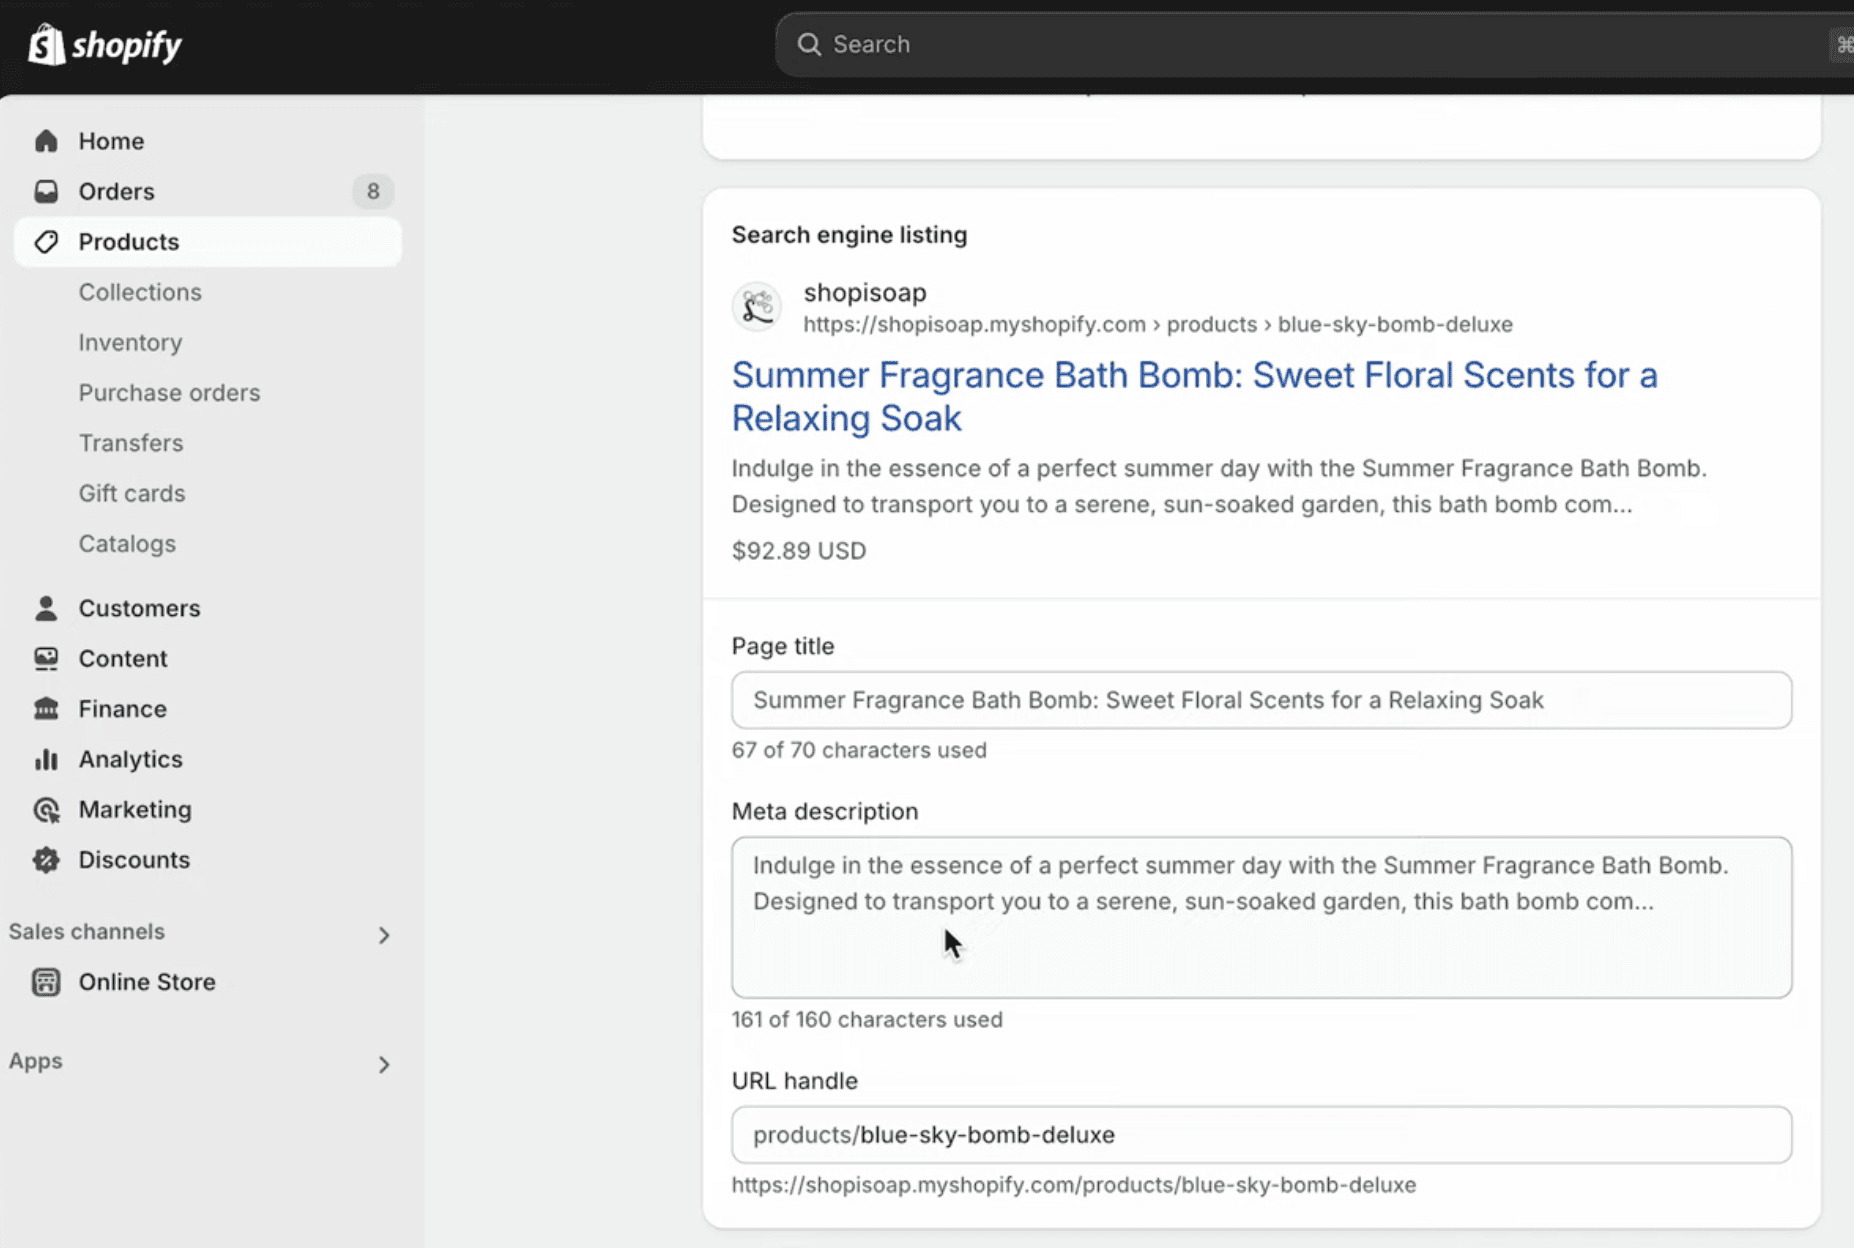Click the search magnifier icon
The image size is (1854, 1248).
tap(809, 44)
